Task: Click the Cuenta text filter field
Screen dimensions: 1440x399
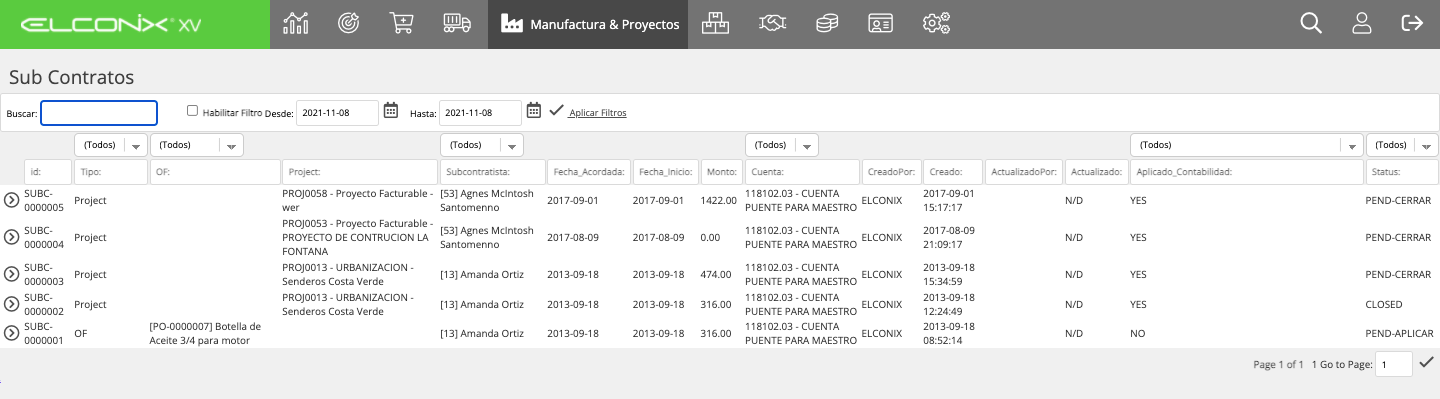Action: coord(802,172)
